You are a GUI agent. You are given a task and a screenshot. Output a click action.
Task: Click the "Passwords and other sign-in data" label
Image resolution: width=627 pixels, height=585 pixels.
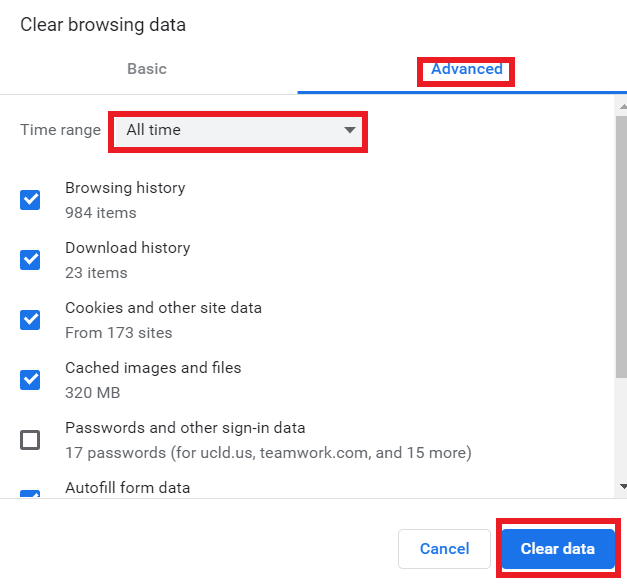tap(185, 428)
